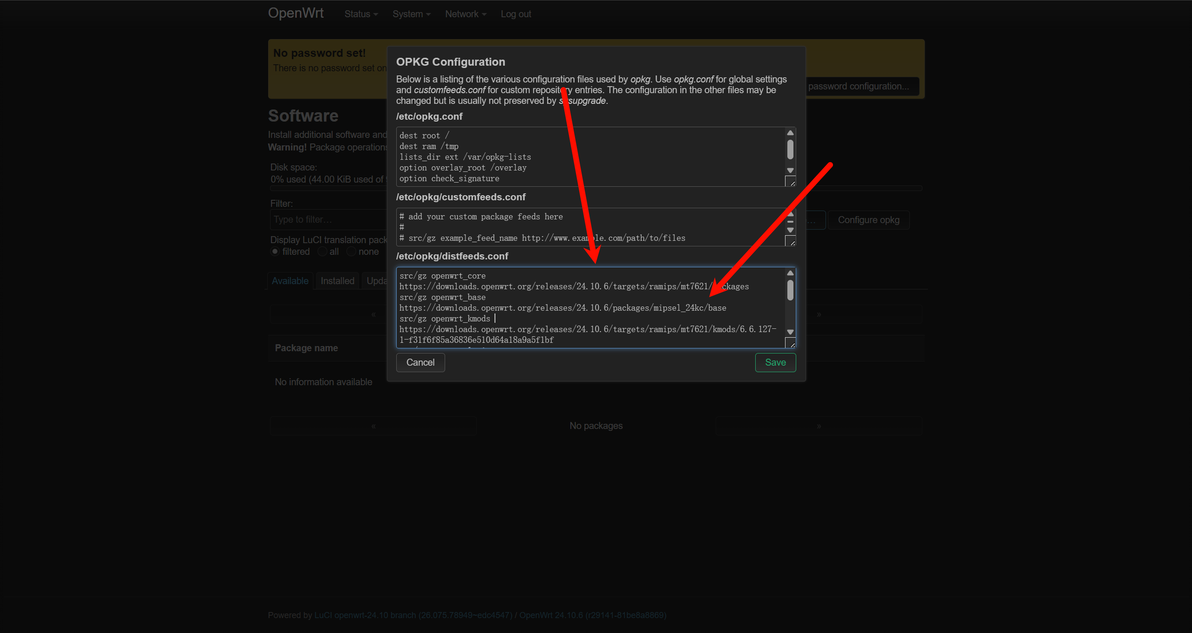Click resize handle of opkg.conf text area
1192x633 pixels.
791,181
